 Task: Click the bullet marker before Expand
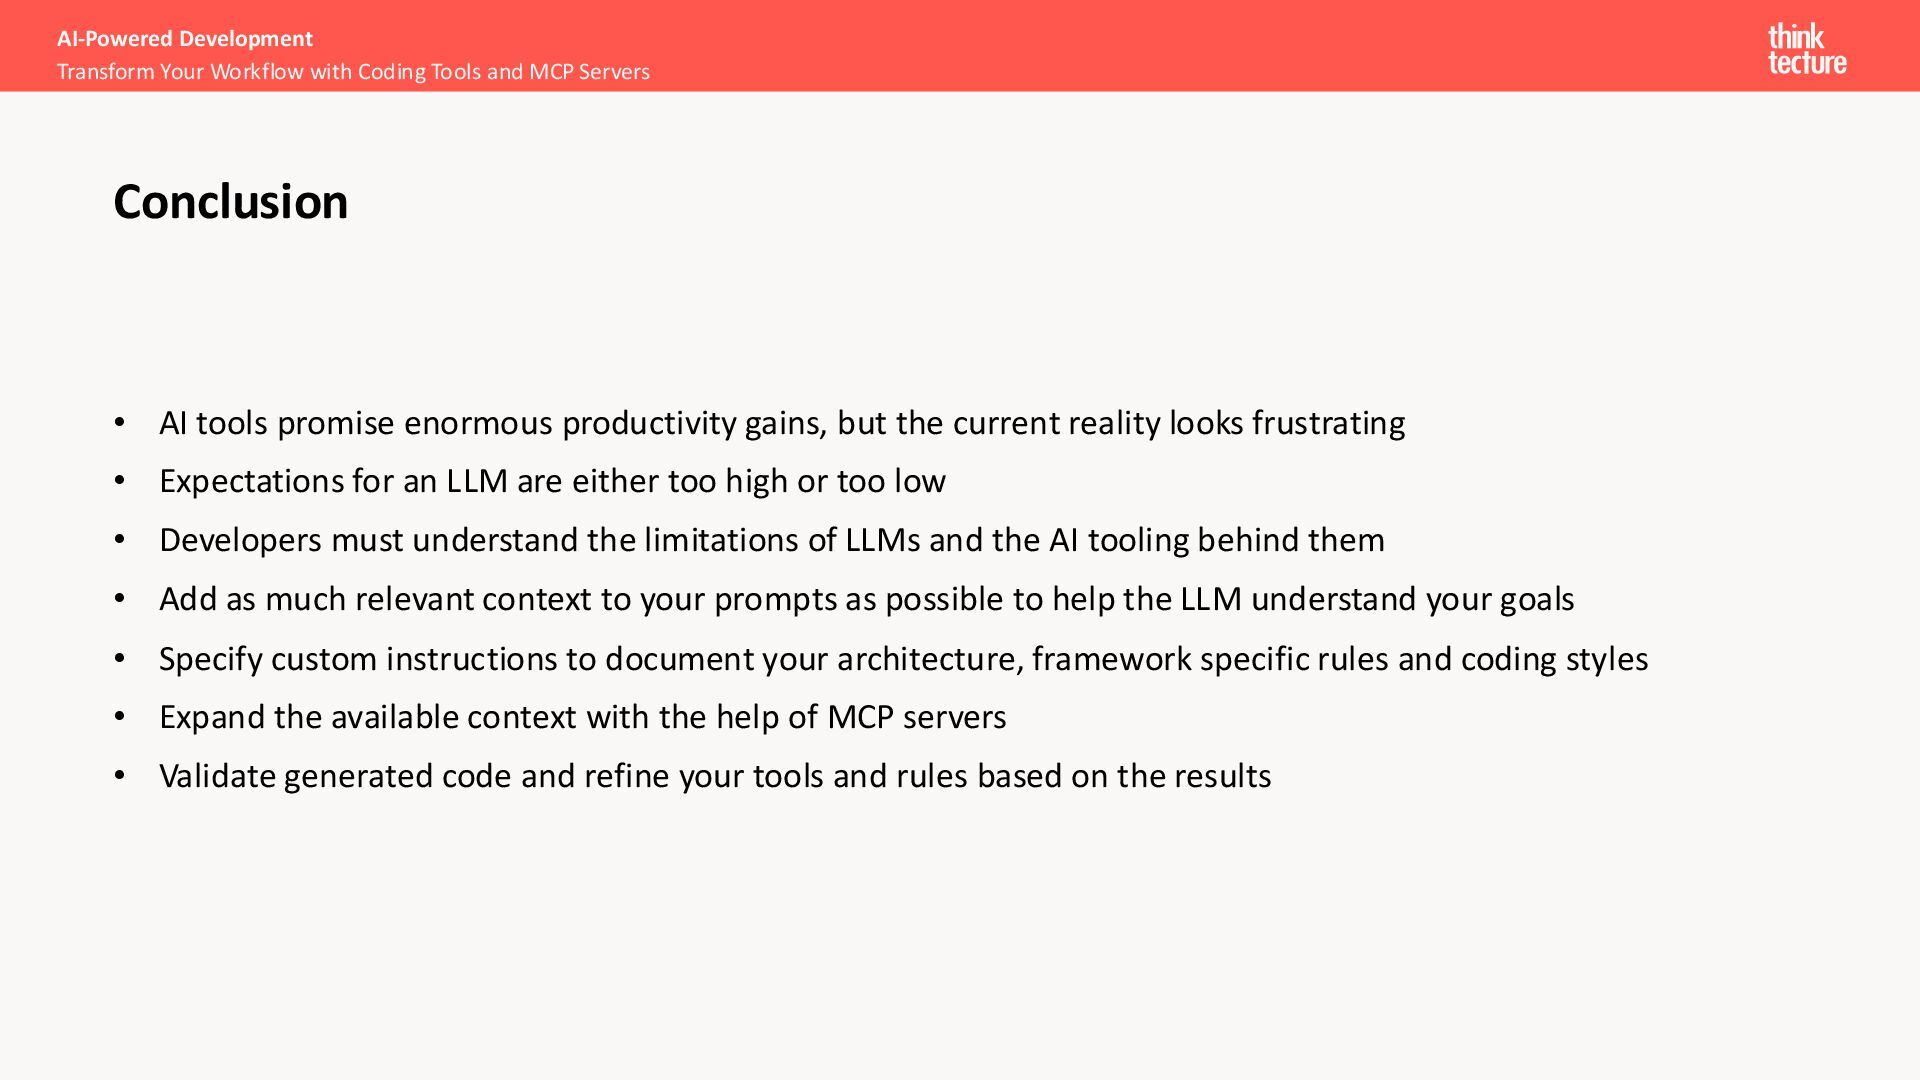(x=120, y=717)
